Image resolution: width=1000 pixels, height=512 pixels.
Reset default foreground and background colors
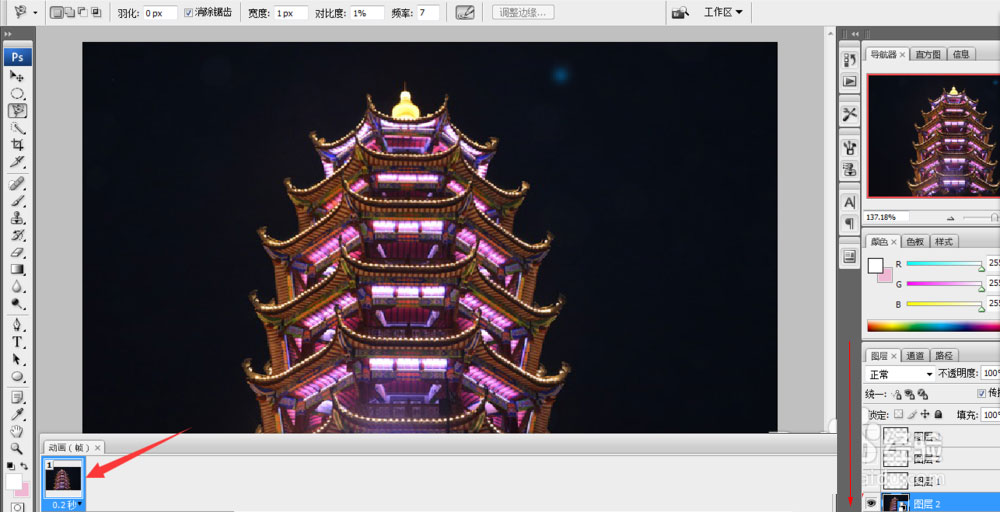(10, 466)
